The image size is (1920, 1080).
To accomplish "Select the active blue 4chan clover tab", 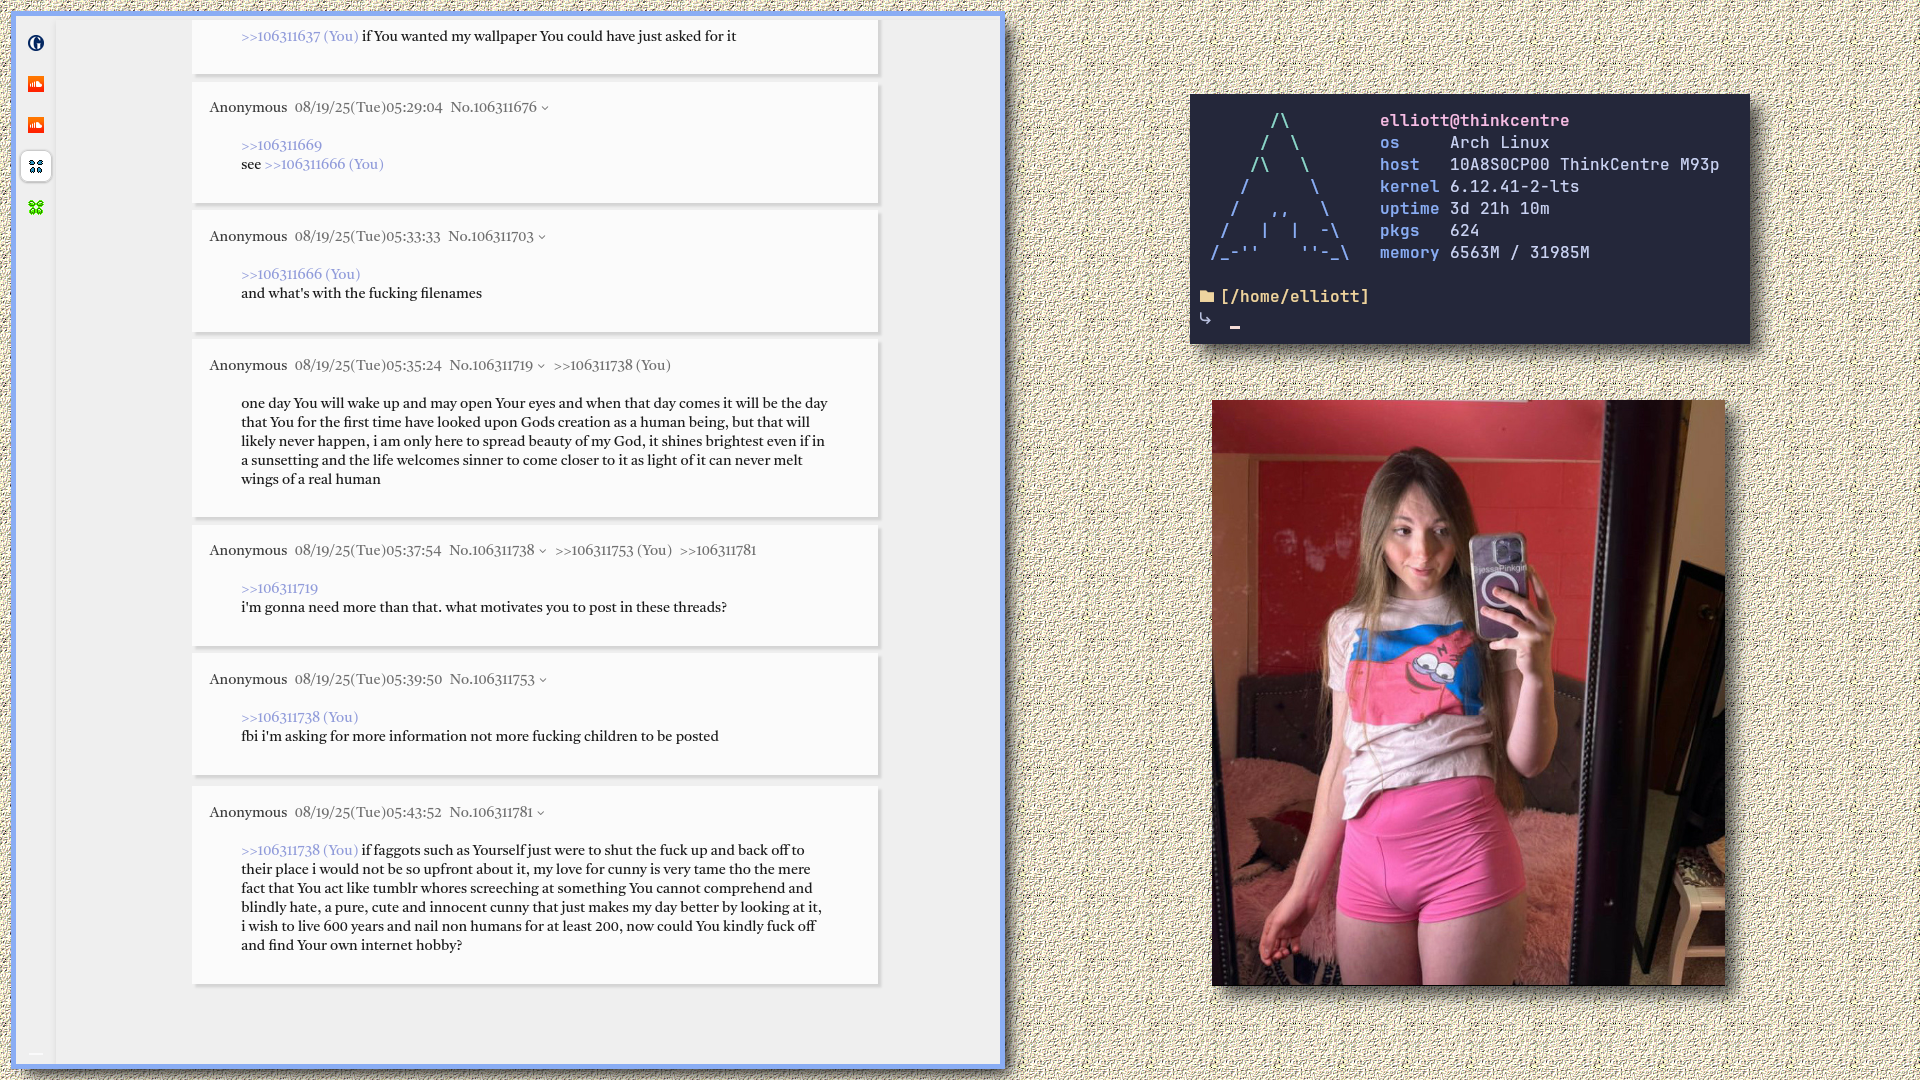I will [x=36, y=166].
